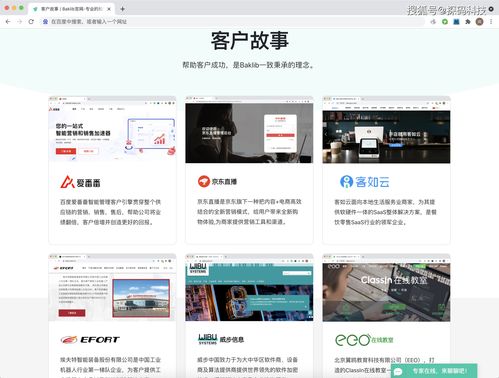Click the browser forward arrow
Screen dimensions: 499x378
(19, 22)
